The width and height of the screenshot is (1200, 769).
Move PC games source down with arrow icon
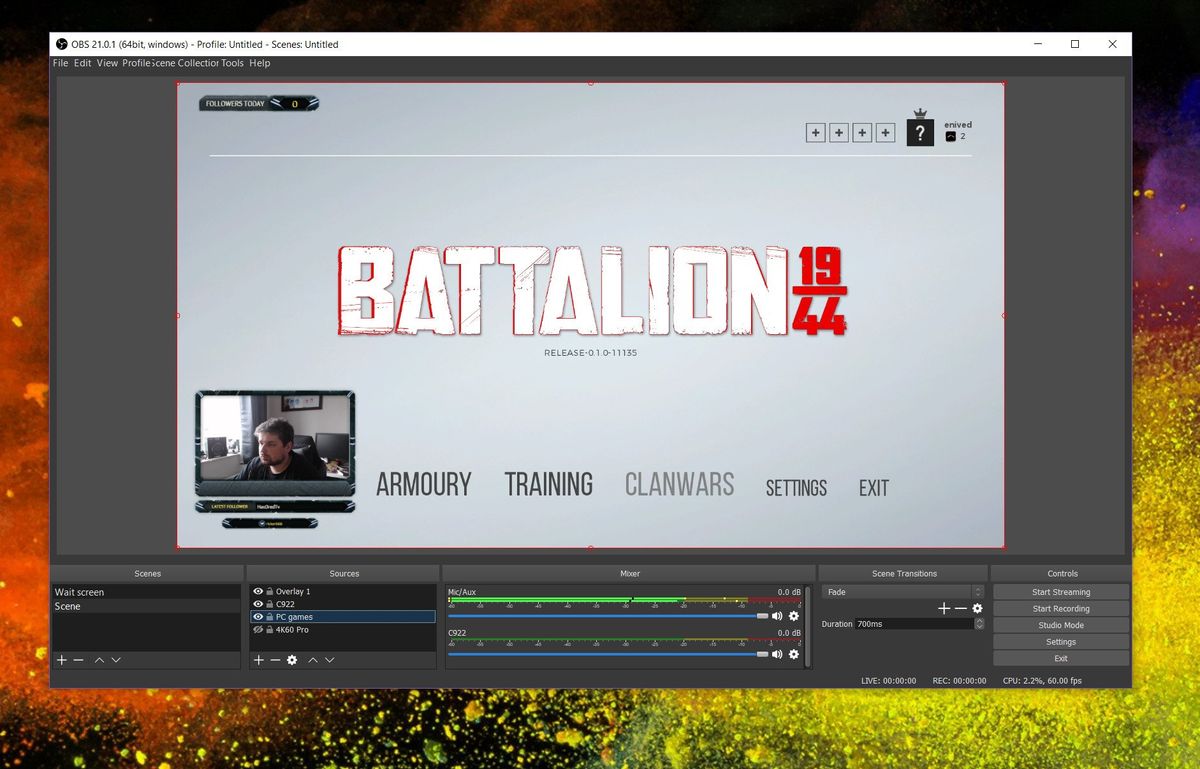point(329,659)
